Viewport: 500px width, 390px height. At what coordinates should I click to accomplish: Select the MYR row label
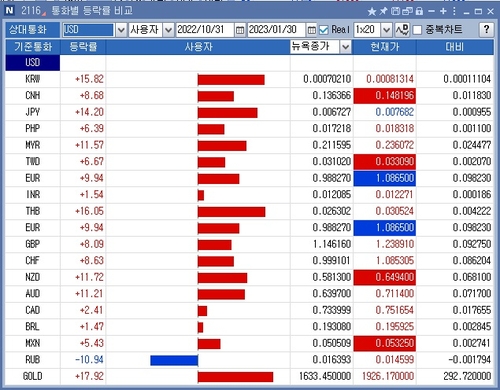pyautogui.click(x=33, y=145)
